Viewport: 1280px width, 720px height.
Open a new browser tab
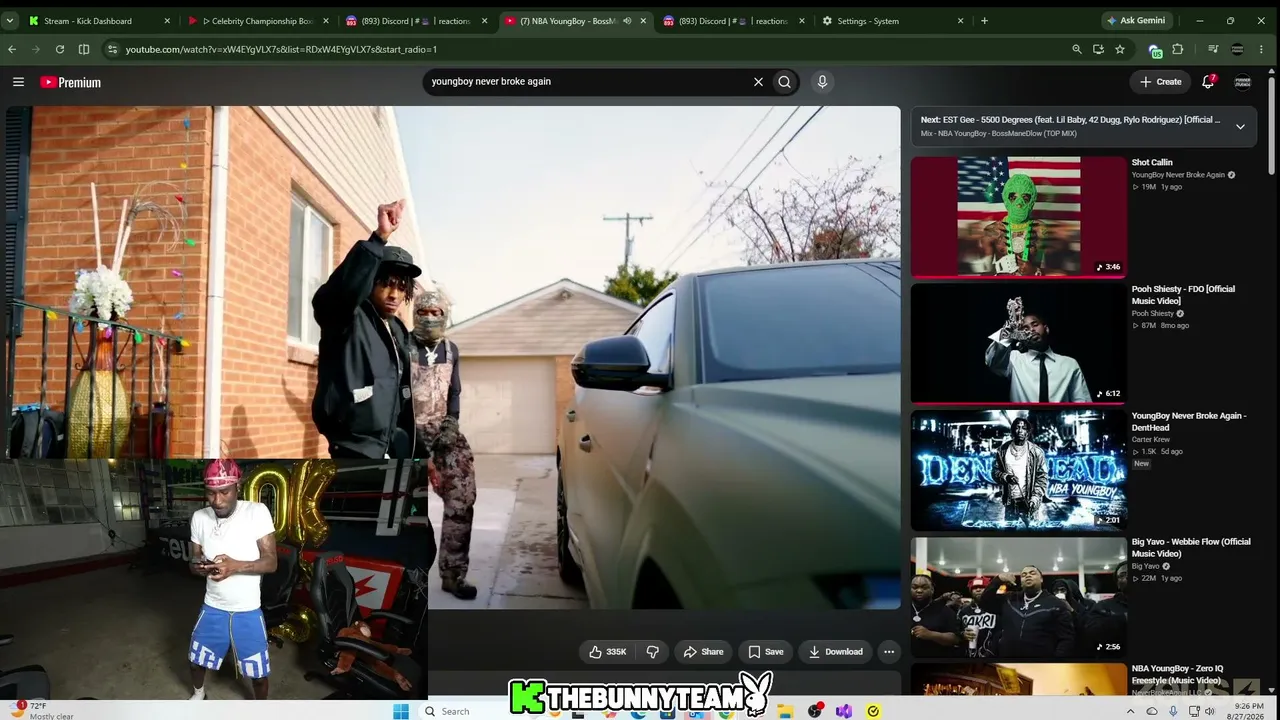tap(984, 21)
